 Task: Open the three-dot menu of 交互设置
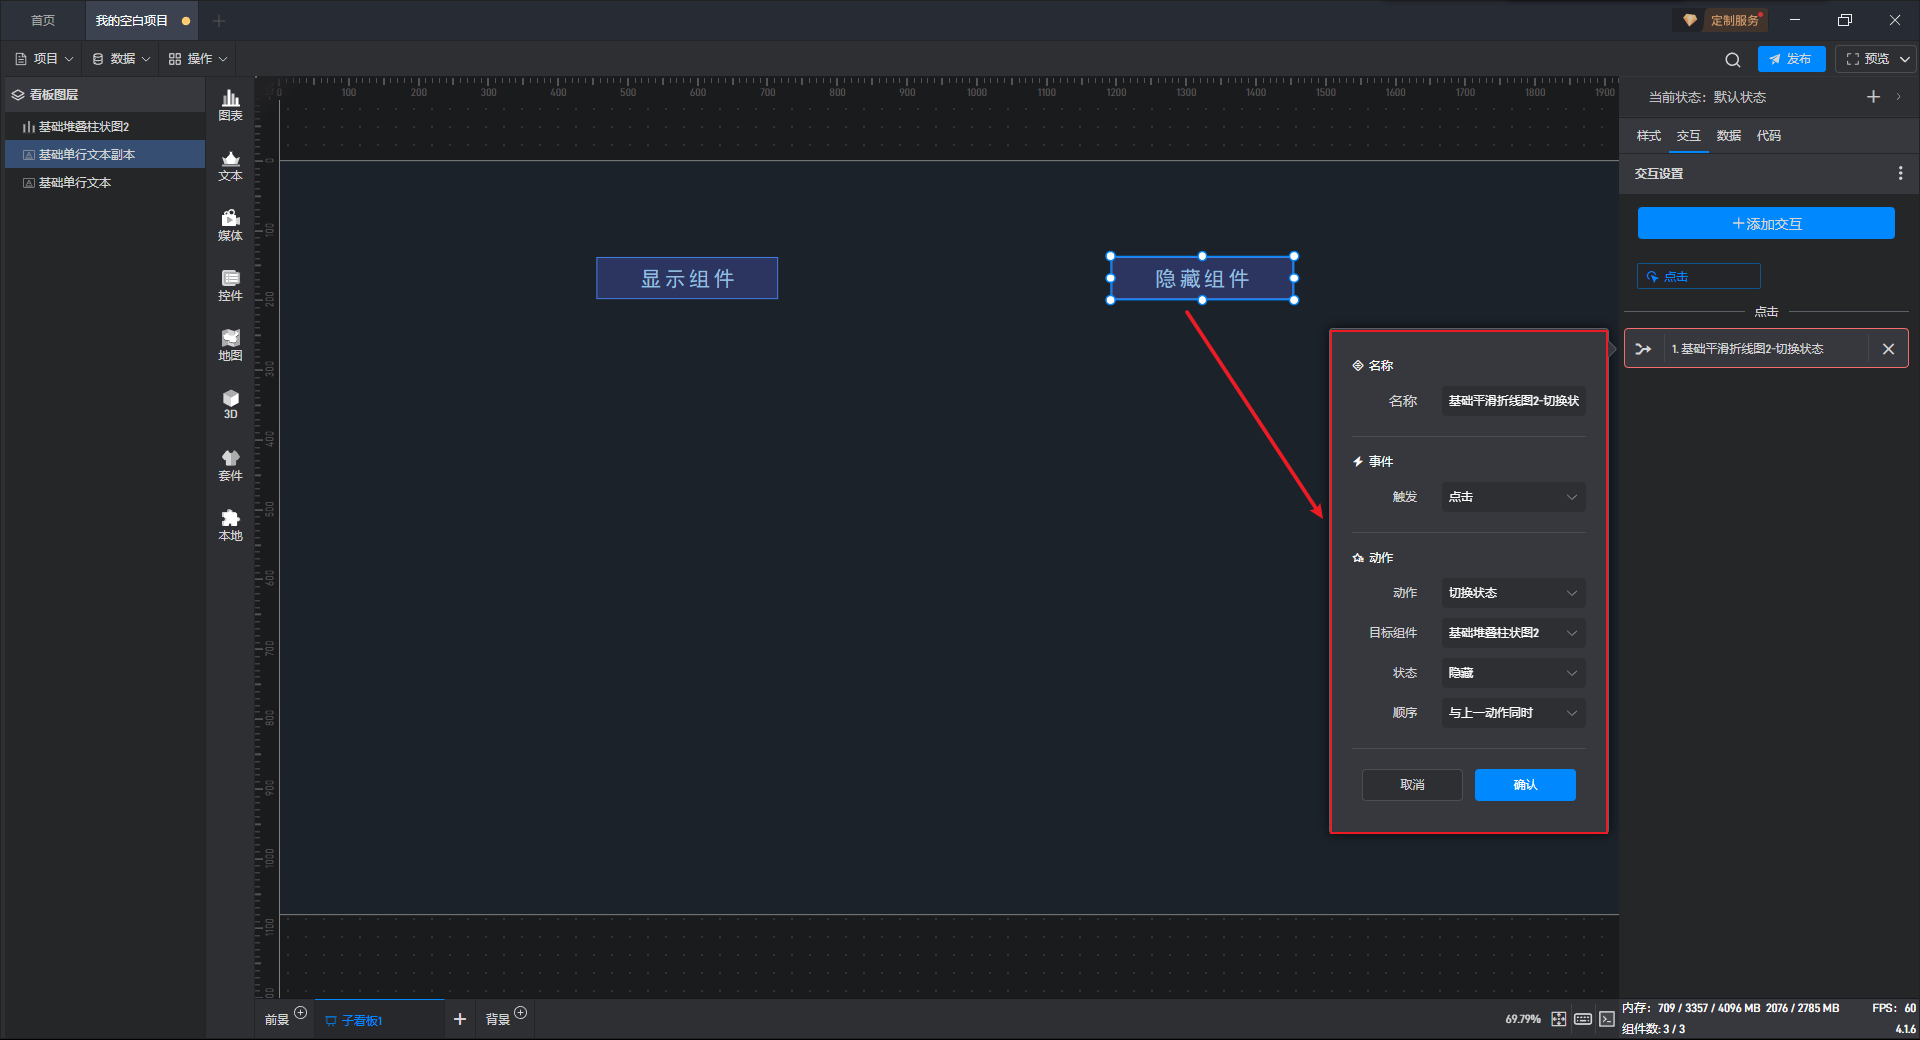tap(1900, 173)
